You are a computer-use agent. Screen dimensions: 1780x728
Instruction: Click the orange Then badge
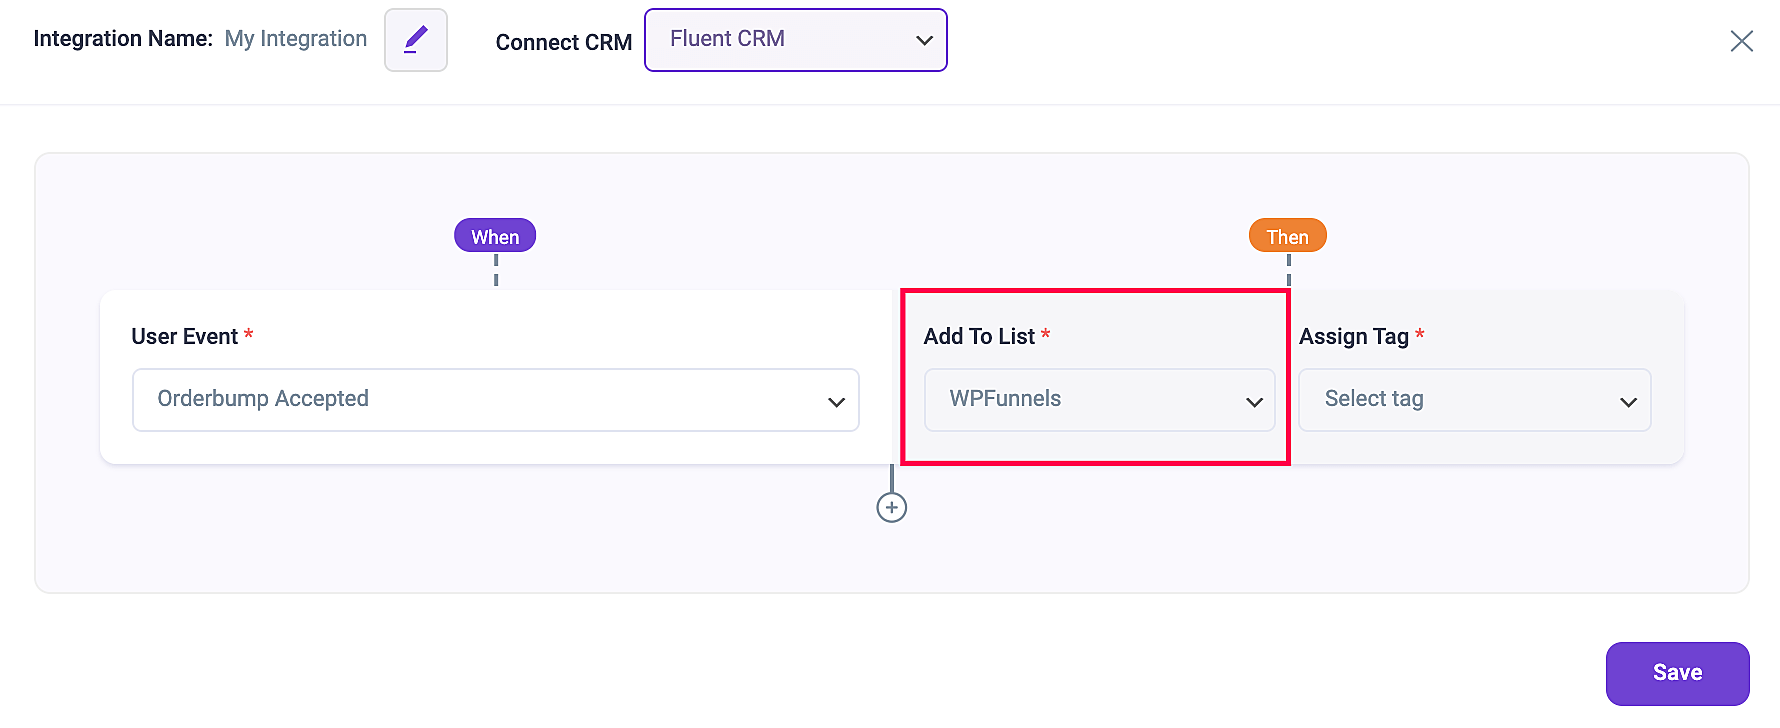[x=1288, y=236]
